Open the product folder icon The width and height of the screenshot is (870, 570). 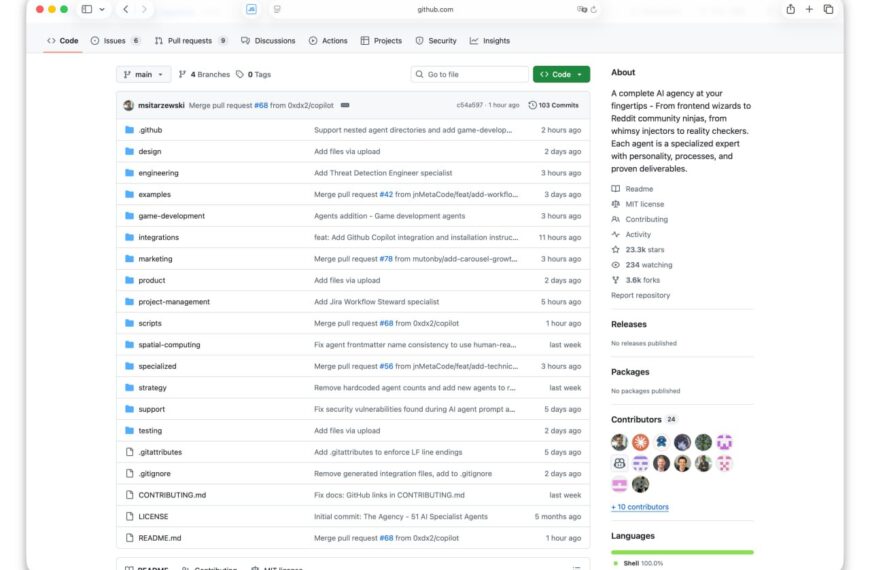(x=129, y=280)
